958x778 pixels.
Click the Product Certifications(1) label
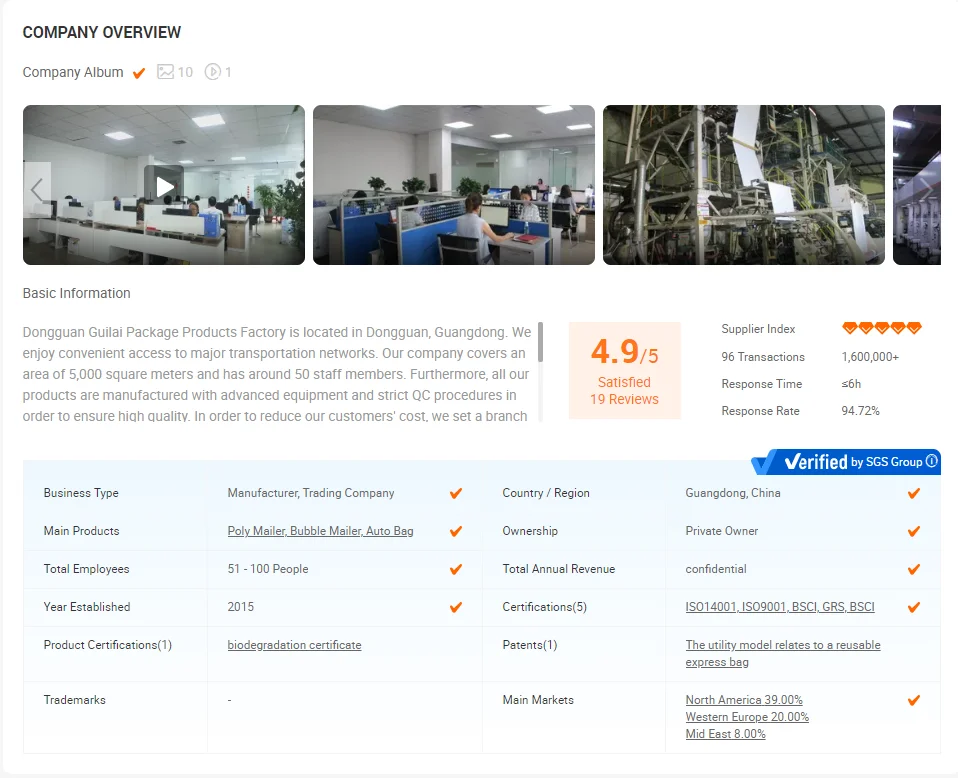tap(108, 645)
